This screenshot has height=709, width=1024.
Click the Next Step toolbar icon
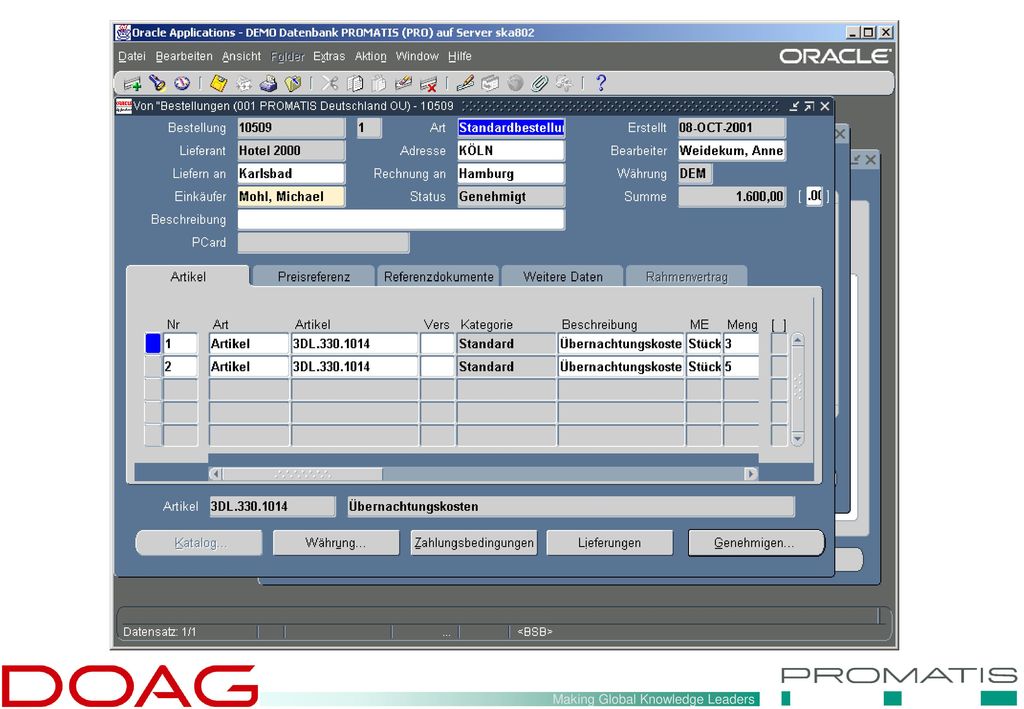(244, 84)
